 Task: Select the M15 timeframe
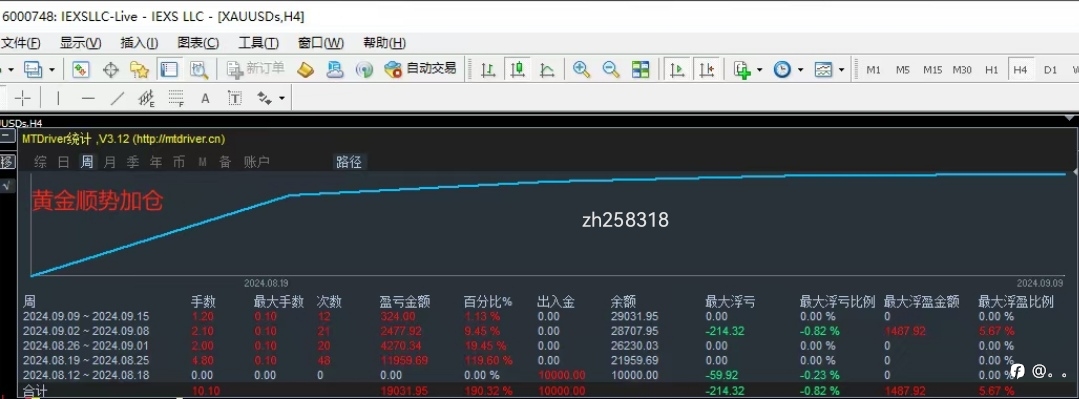point(932,69)
